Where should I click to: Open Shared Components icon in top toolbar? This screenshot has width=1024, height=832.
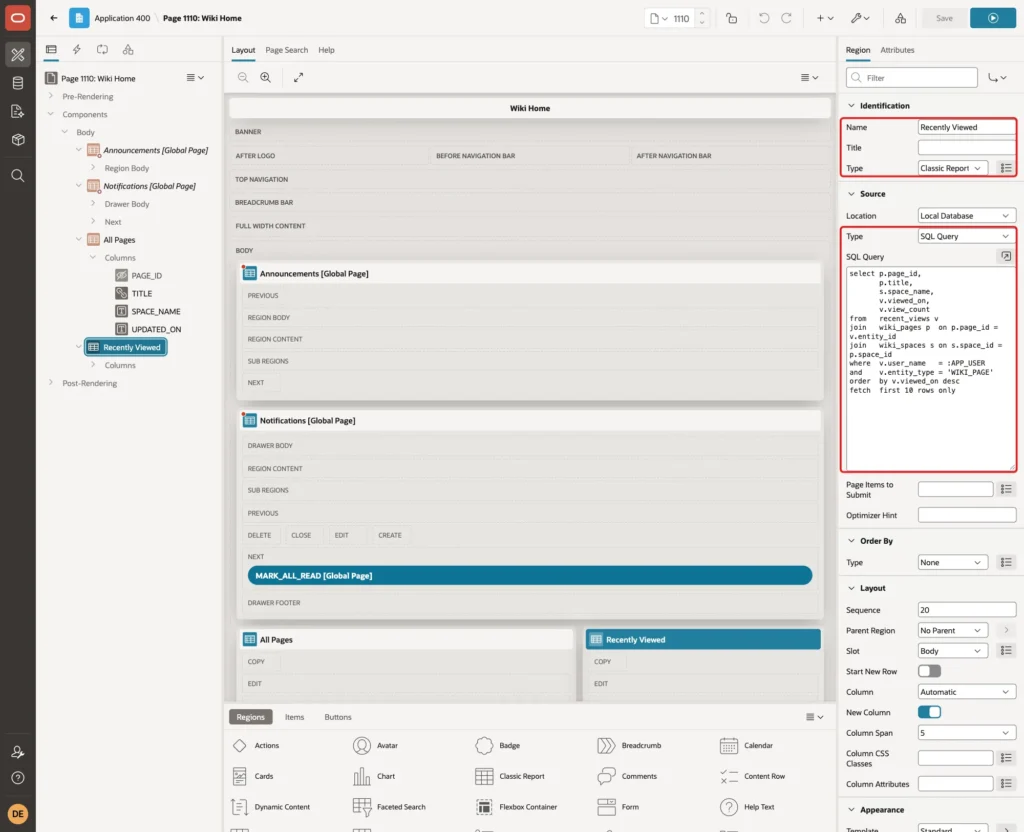click(x=900, y=18)
